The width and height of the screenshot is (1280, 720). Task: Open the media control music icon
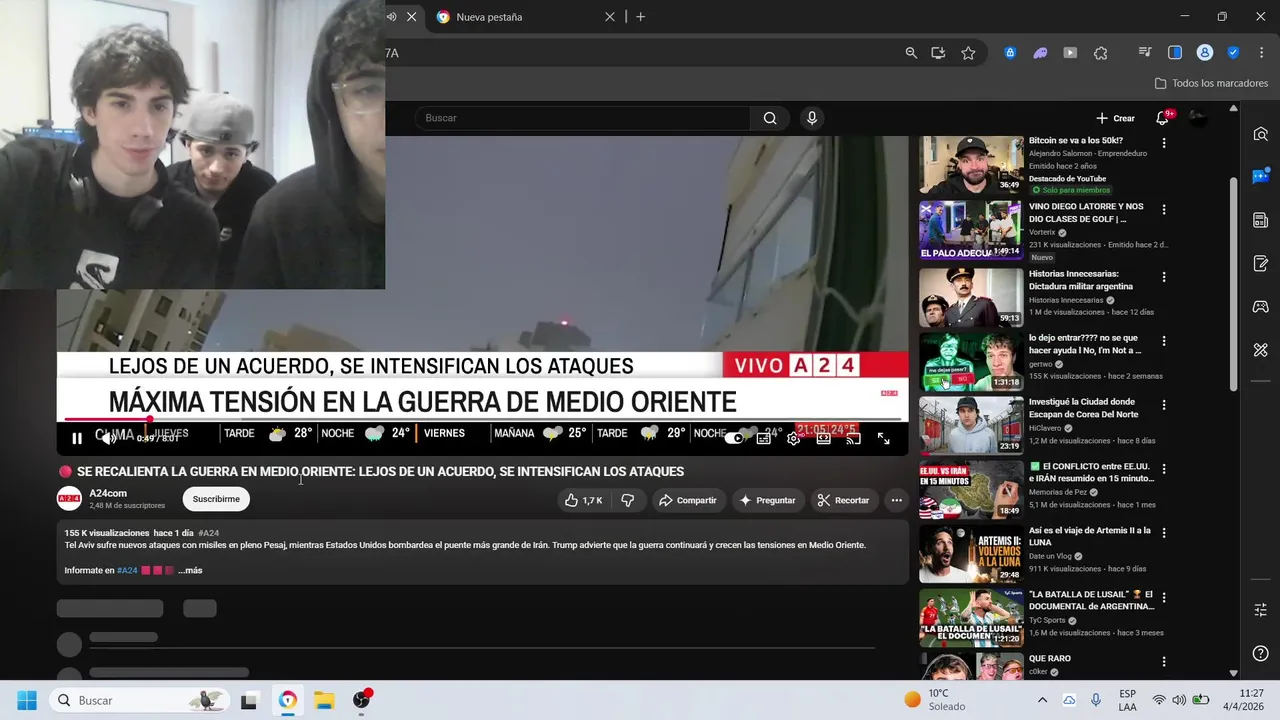click(x=1145, y=53)
